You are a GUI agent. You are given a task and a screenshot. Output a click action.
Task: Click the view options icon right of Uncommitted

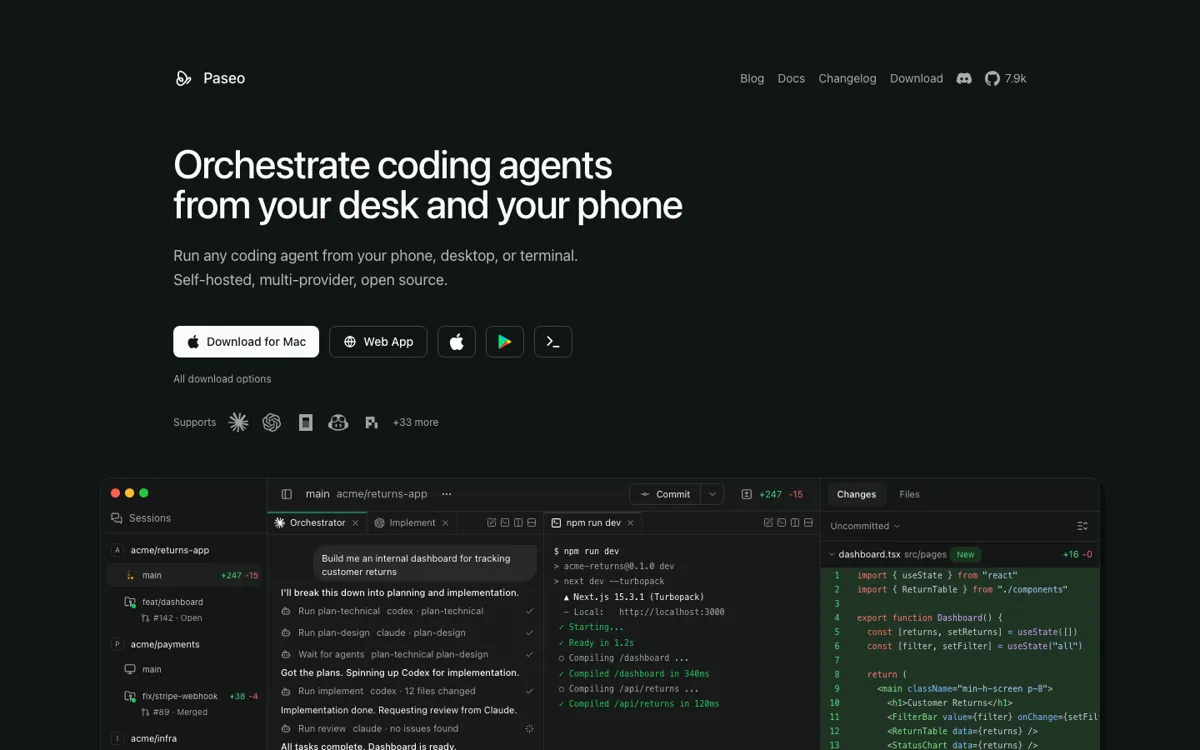point(1082,526)
